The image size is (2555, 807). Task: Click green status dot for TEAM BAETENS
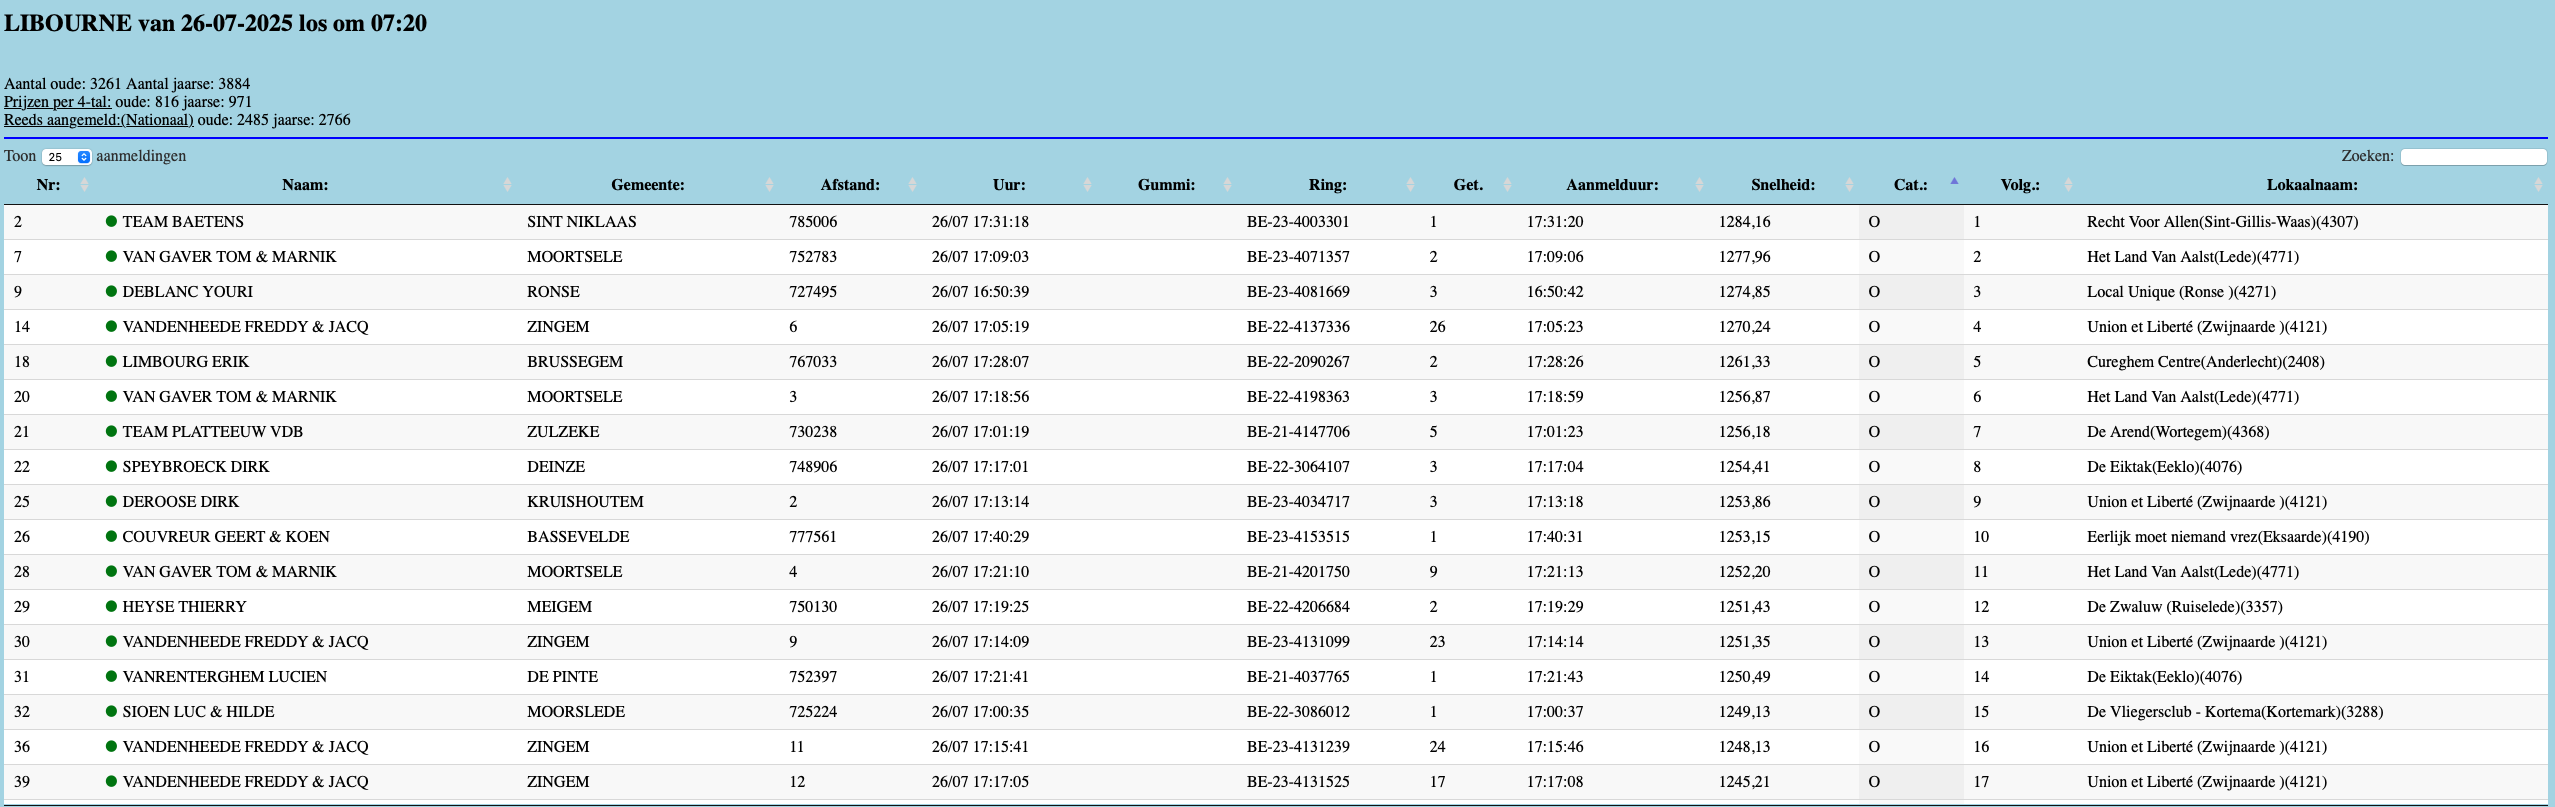point(112,221)
